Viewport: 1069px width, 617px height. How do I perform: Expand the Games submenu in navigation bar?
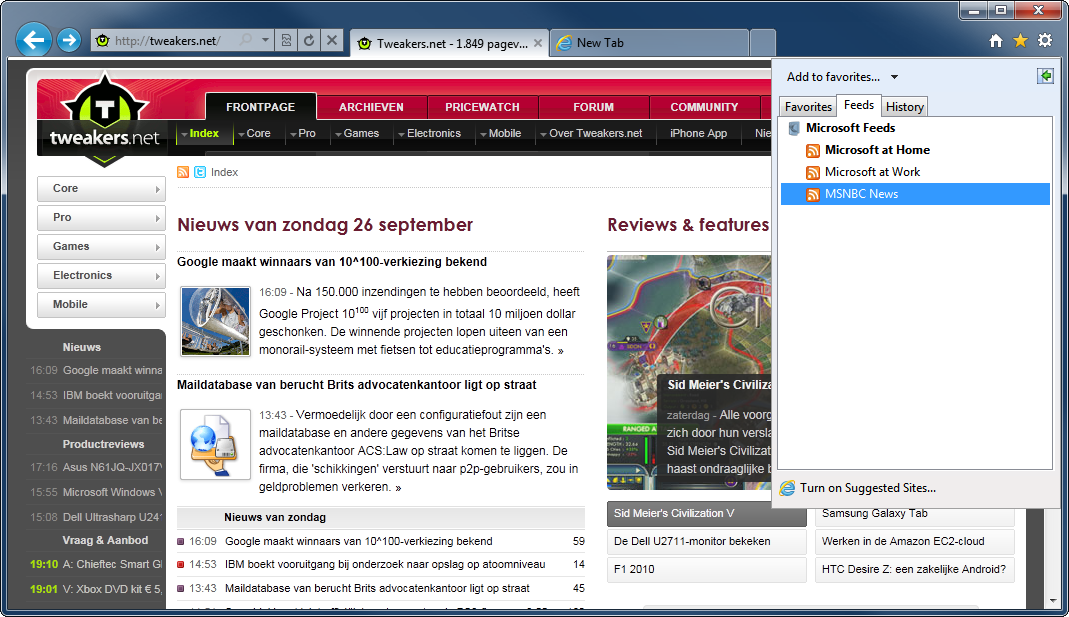pos(356,134)
